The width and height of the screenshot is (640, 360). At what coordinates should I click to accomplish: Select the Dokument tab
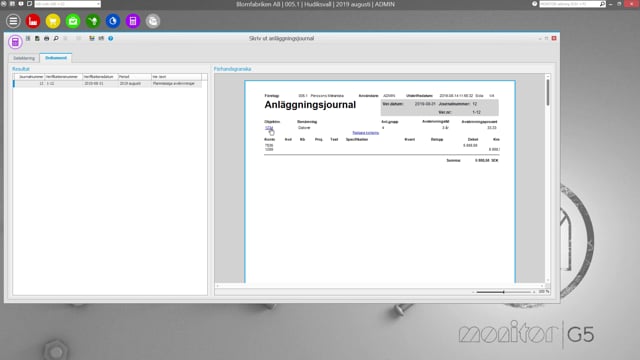click(56, 58)
